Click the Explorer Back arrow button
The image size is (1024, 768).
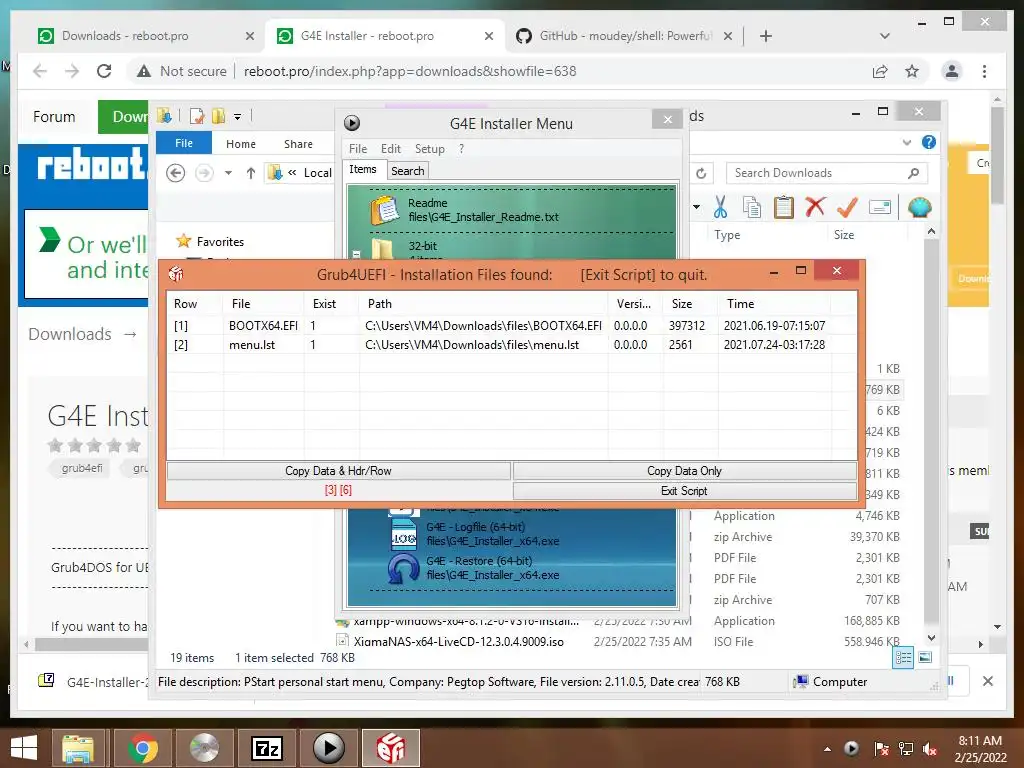175,173
